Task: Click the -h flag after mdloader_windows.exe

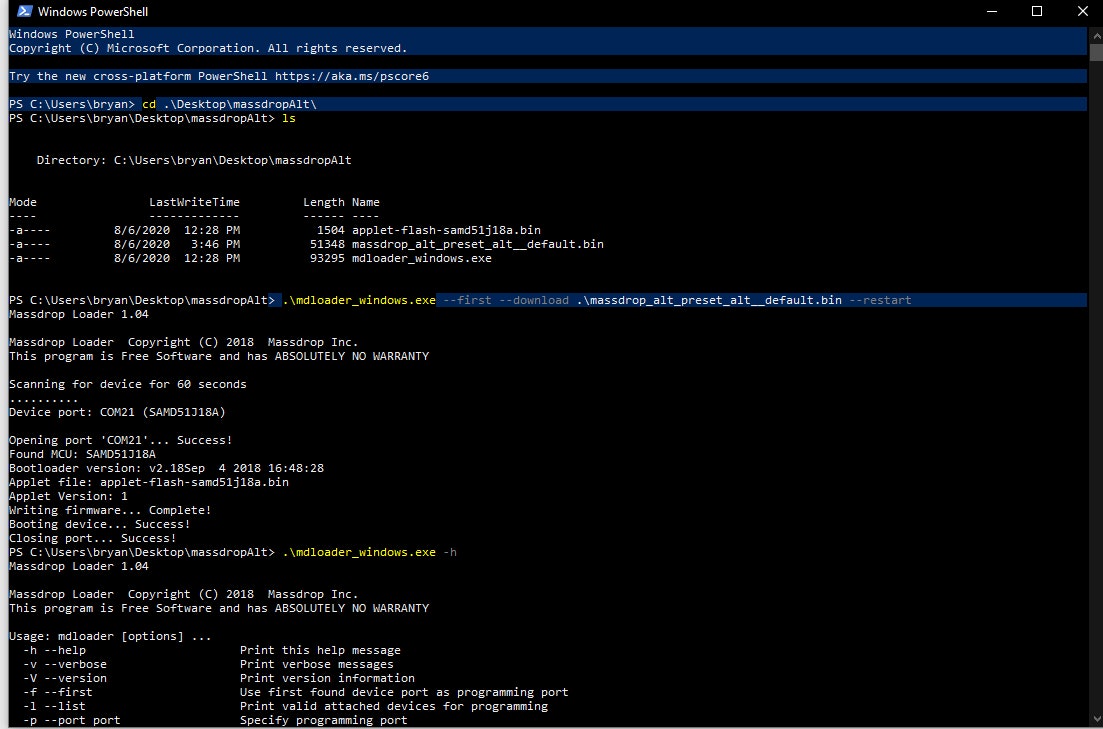Action: pyautogui.click(x=449, y=552)
